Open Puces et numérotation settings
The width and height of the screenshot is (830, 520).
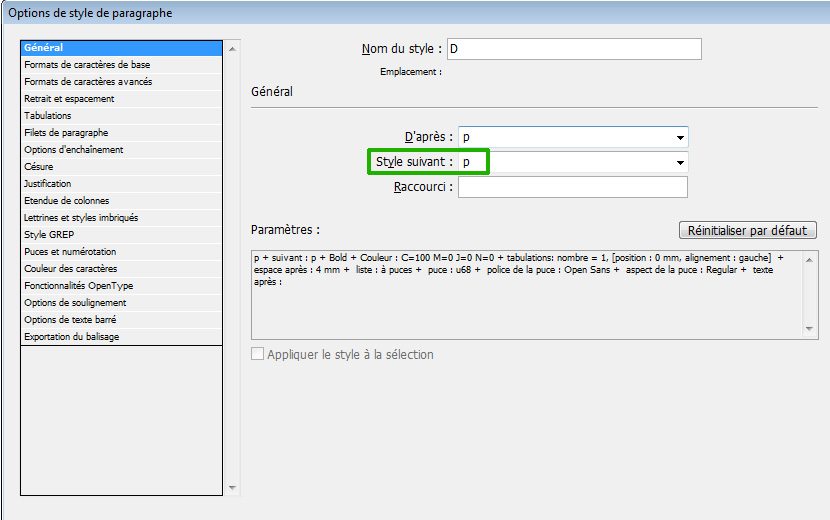tap(70, 252)
